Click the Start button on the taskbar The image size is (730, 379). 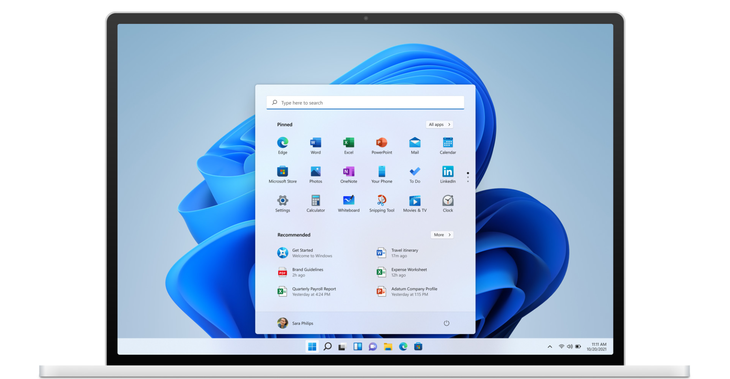[x=312, y=346]
